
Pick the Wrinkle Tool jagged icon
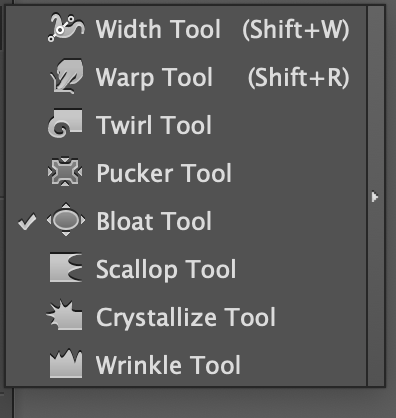pos(66,363)
